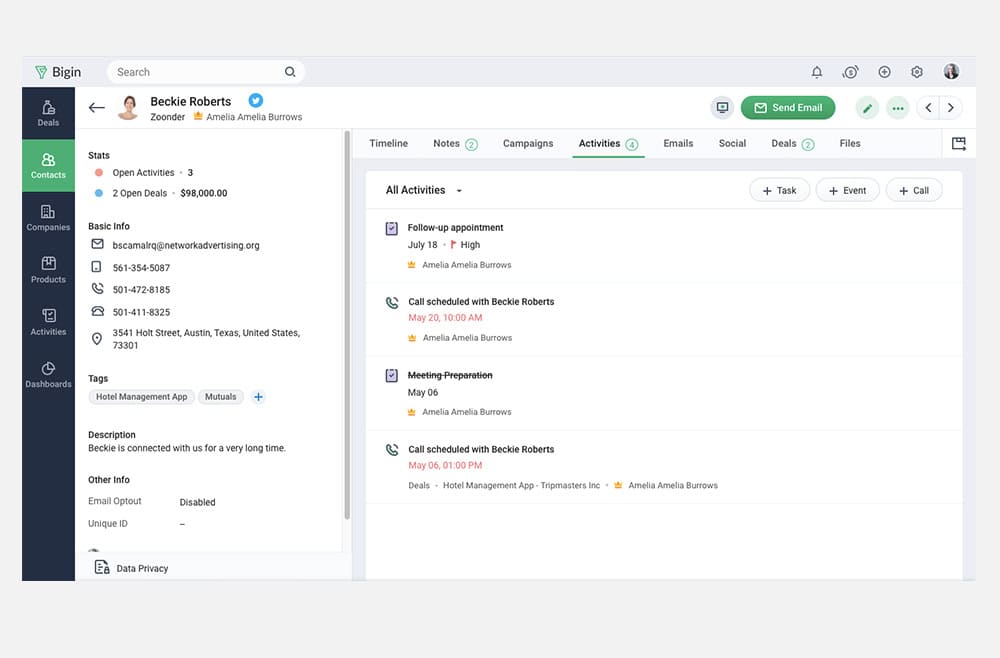
Task: Go to previous contact record
Action: [928, 108]
